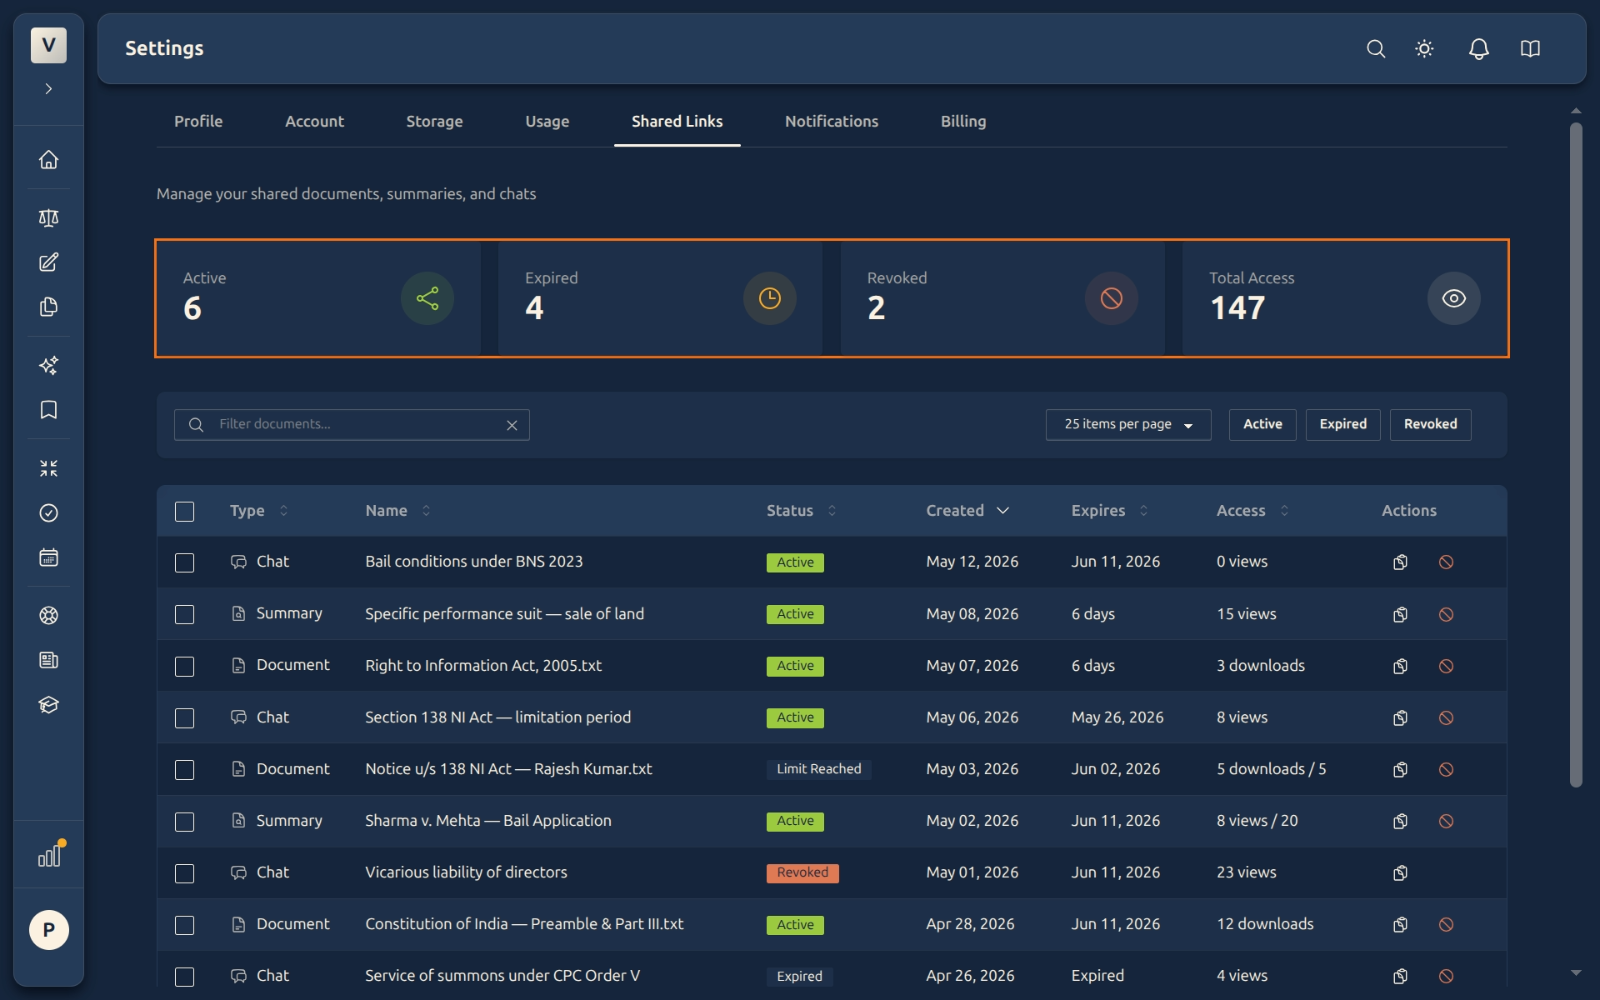The height and width of the screenshot is (1000, 1600).
Task: Focus the Filter documents search field
Action: point(352,424)
